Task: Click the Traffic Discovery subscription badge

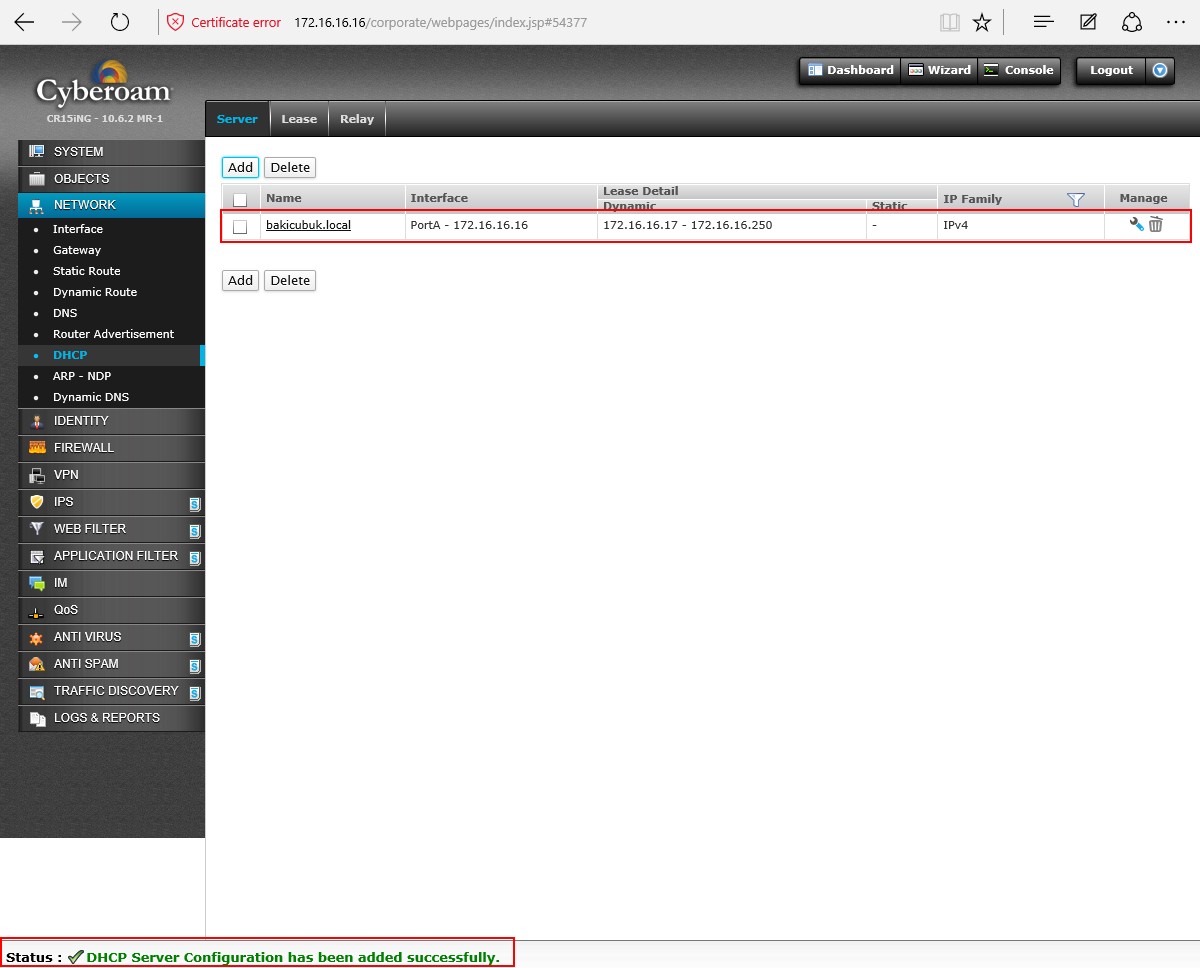Action: [x=195, y=693]
